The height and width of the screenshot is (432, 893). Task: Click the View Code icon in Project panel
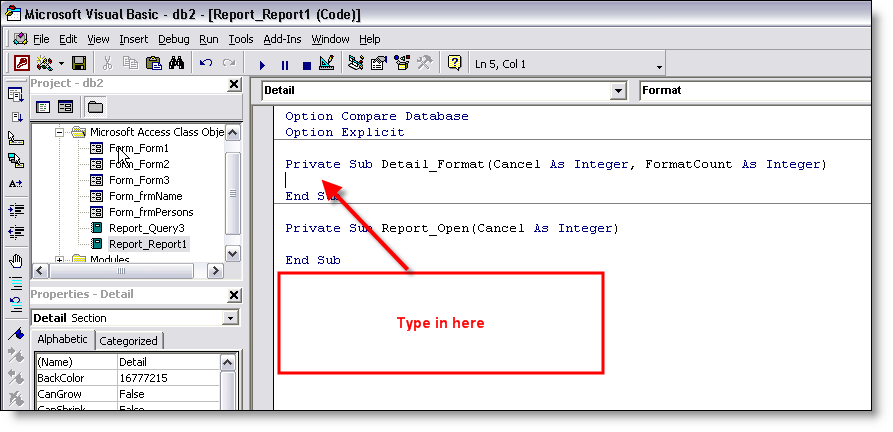(44, 107)
